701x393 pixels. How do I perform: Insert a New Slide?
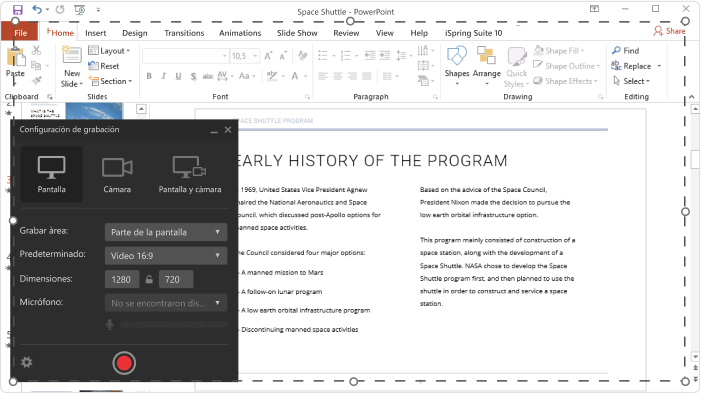[72, 66]
